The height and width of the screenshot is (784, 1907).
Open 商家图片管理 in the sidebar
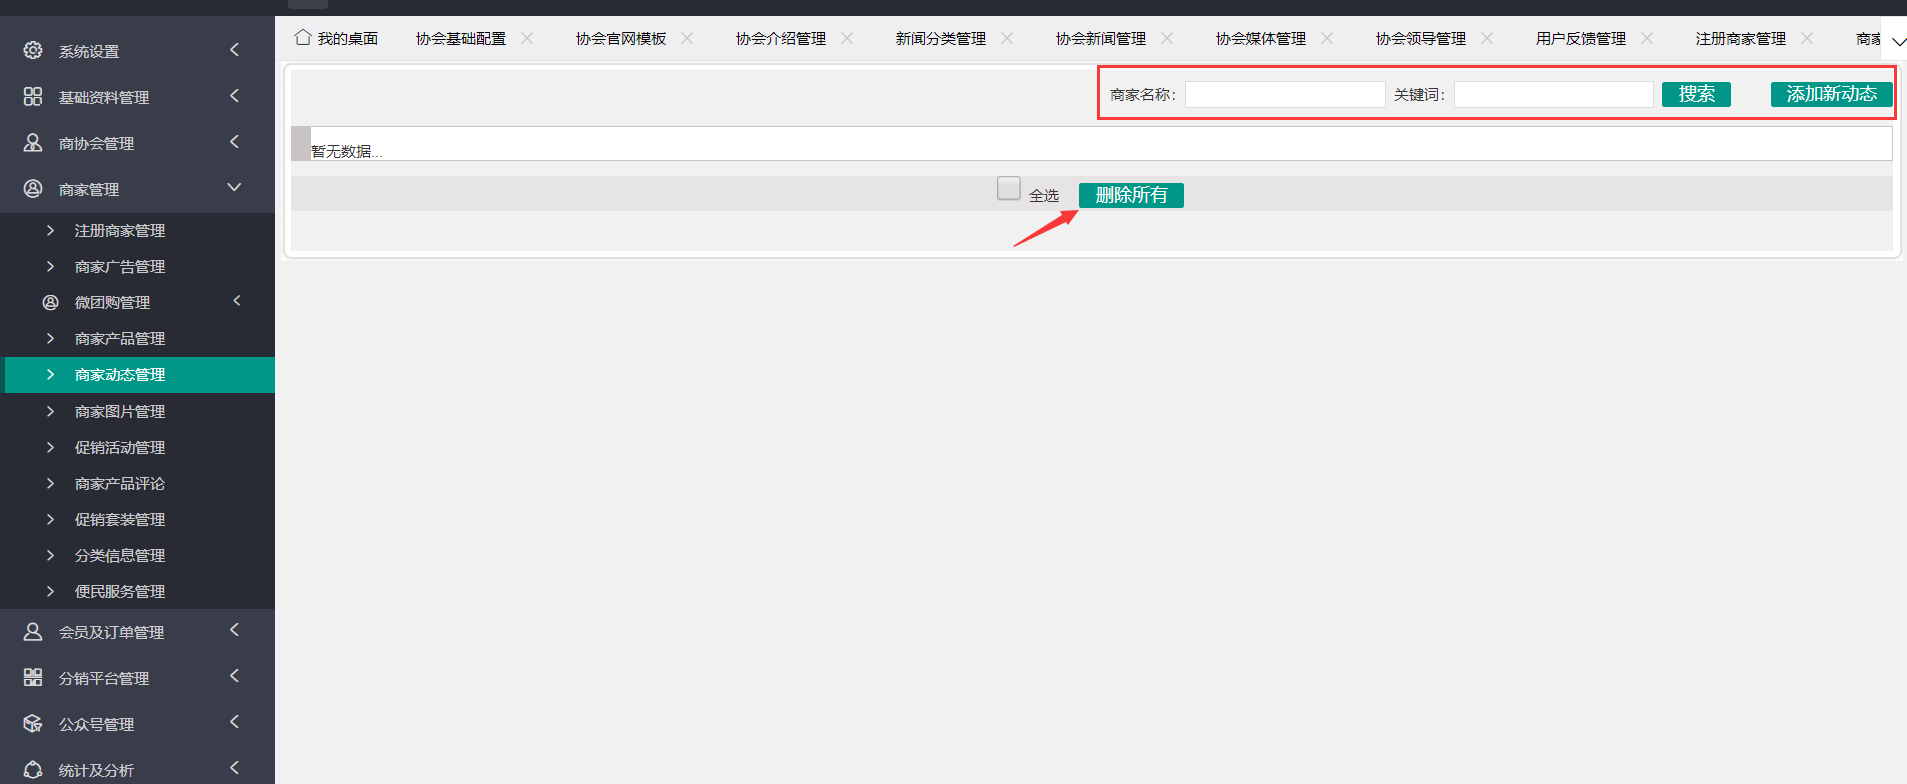[120, 411]
